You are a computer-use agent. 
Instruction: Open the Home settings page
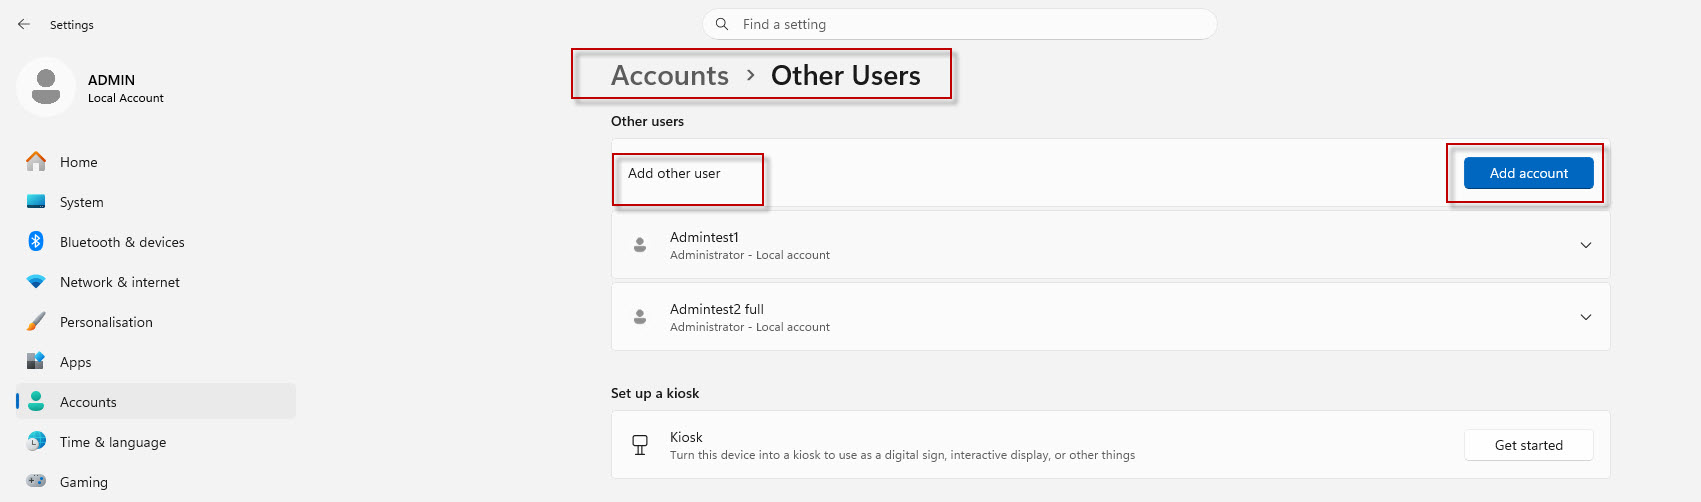click(156, 161)
